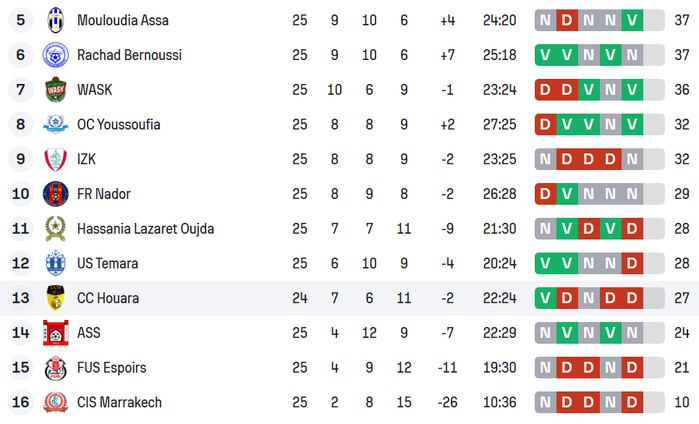
Task: Click the ASS club crest
Action: pos(55,333)
